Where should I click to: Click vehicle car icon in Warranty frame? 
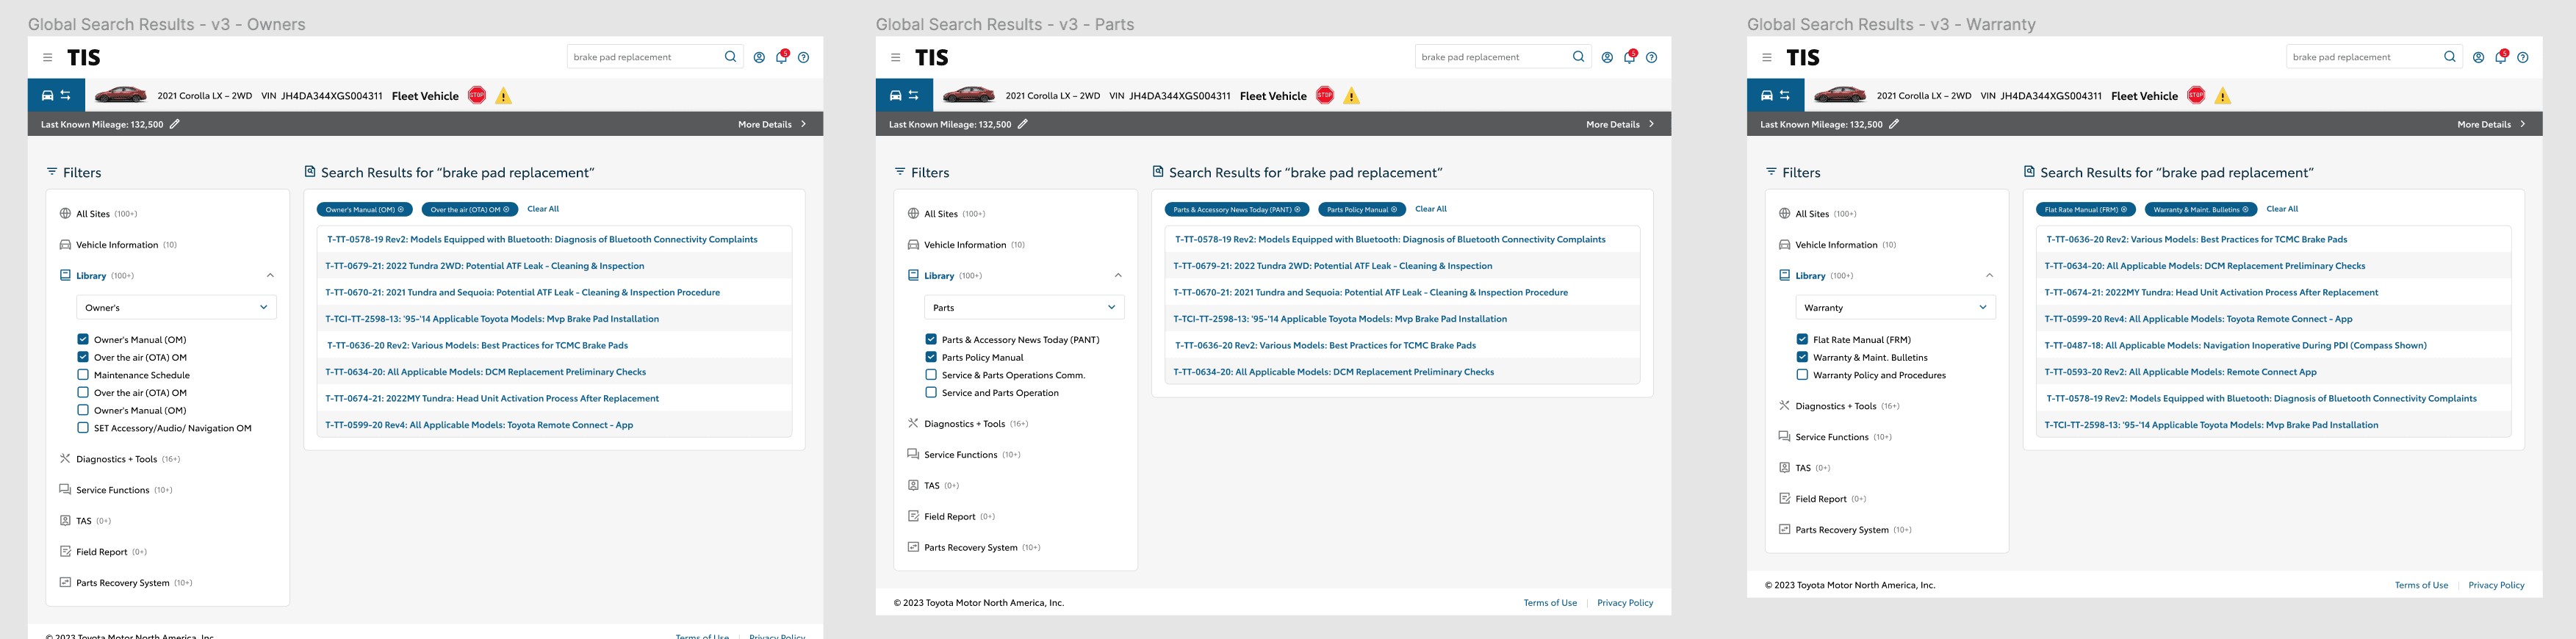point(1766,95)
